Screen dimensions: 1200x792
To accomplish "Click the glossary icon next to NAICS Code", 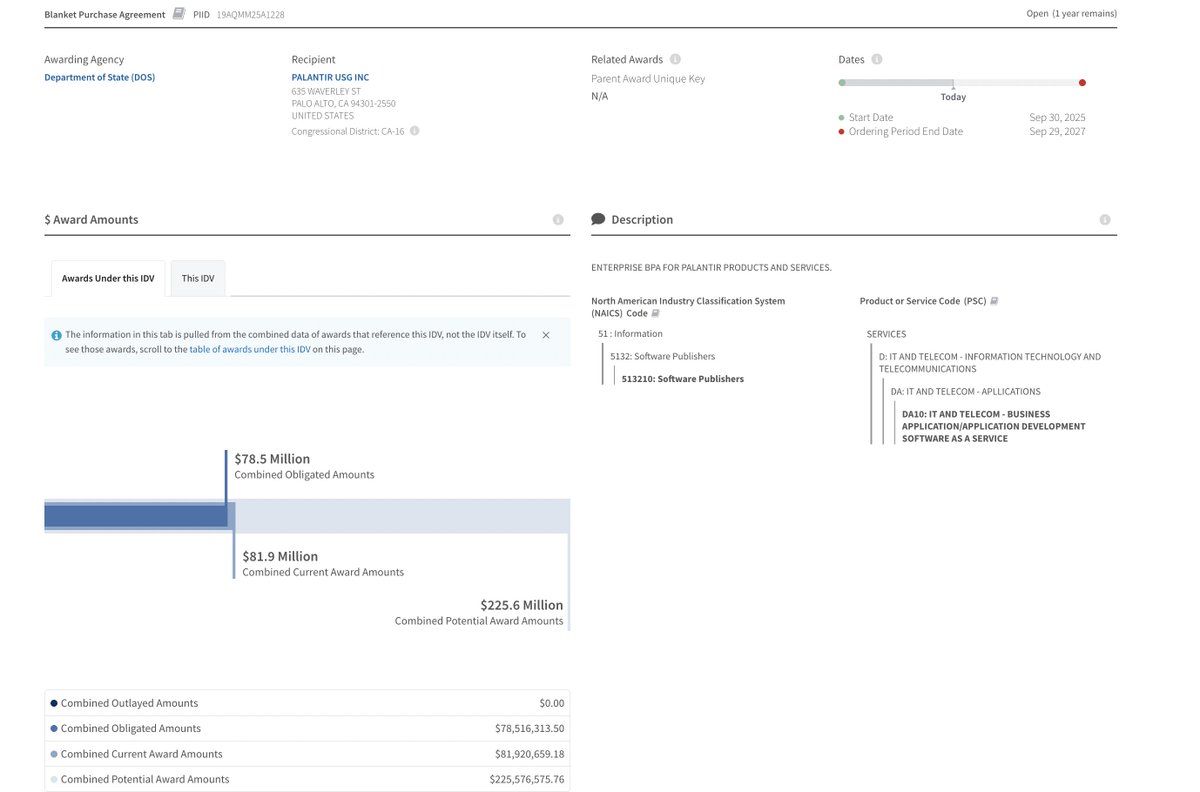I will 656,313.
